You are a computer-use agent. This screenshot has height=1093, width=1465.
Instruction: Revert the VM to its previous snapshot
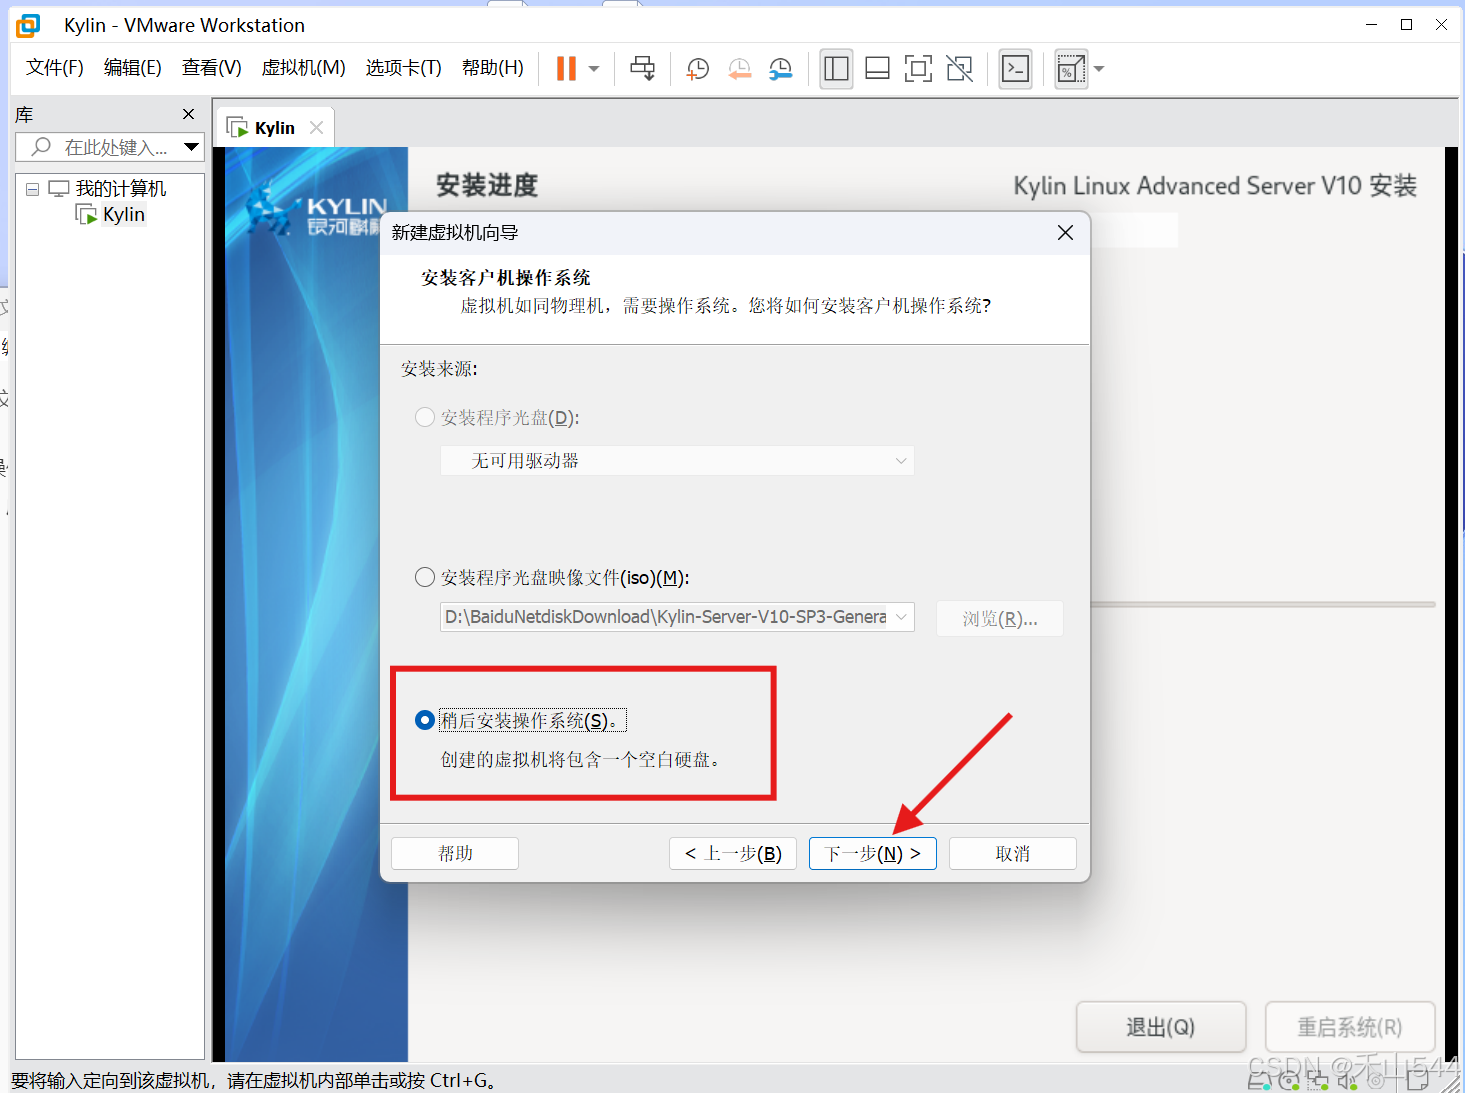point(739,68)
